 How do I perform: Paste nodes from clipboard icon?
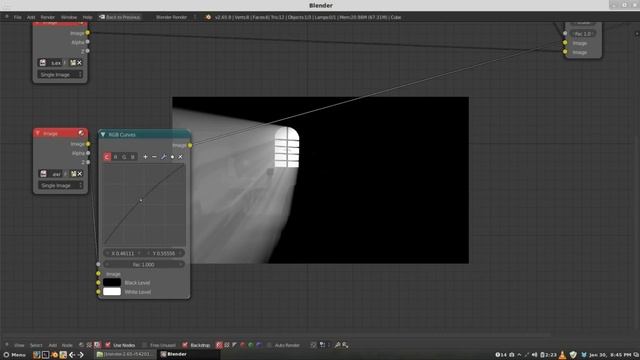coord(345,345)
